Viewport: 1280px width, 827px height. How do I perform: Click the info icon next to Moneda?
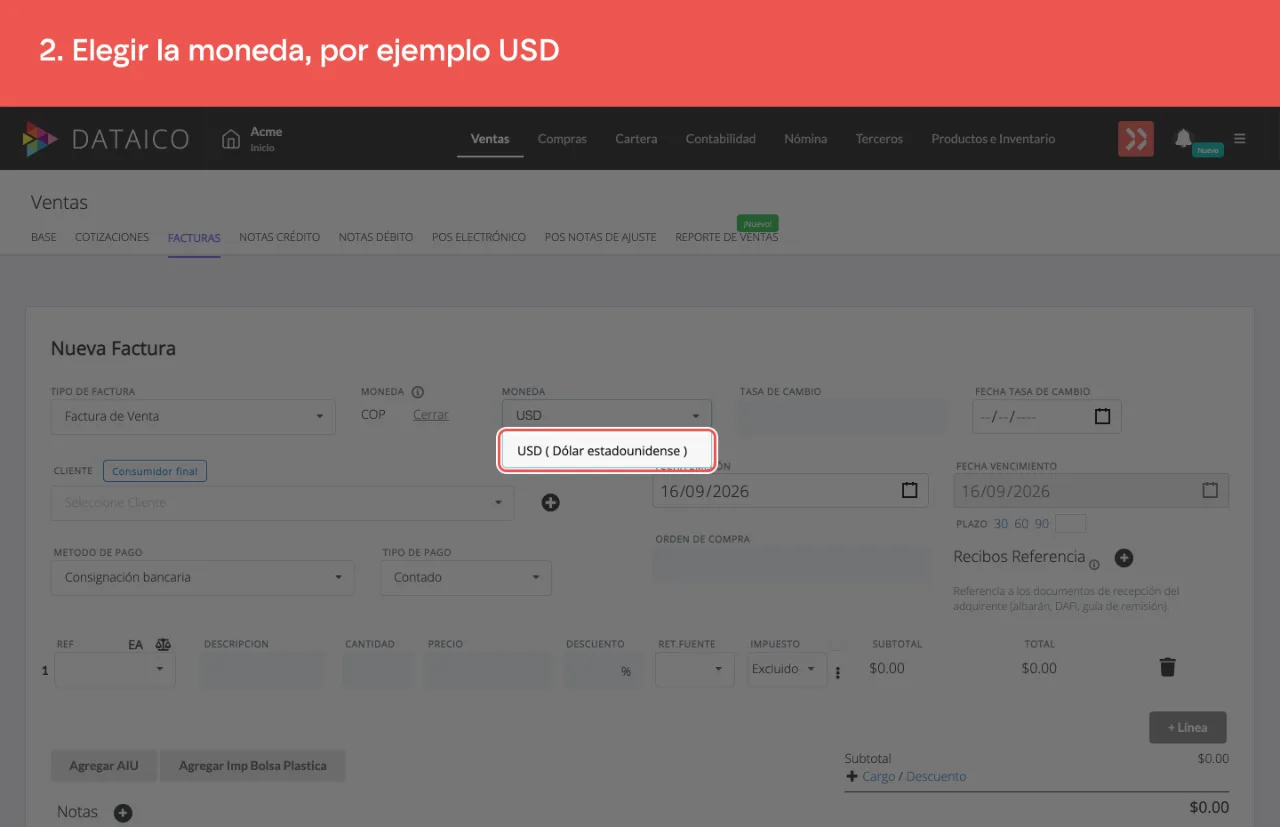pos(418,392)
